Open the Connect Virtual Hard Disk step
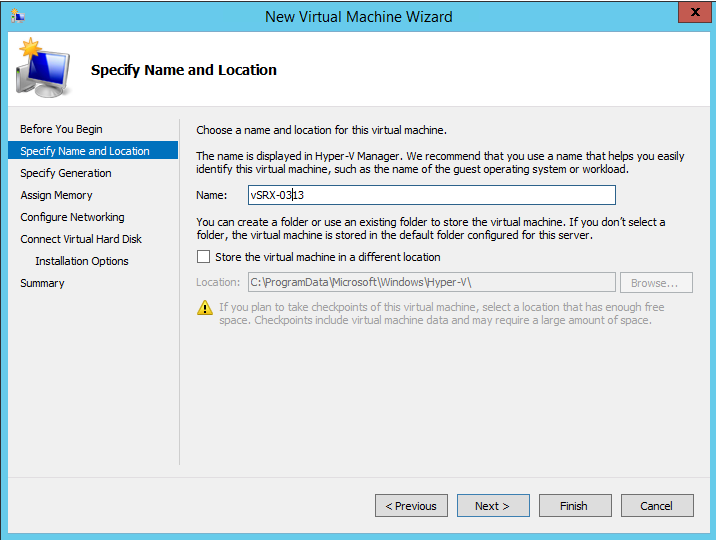This screenshot has height=540, width=716. [81, 239]
